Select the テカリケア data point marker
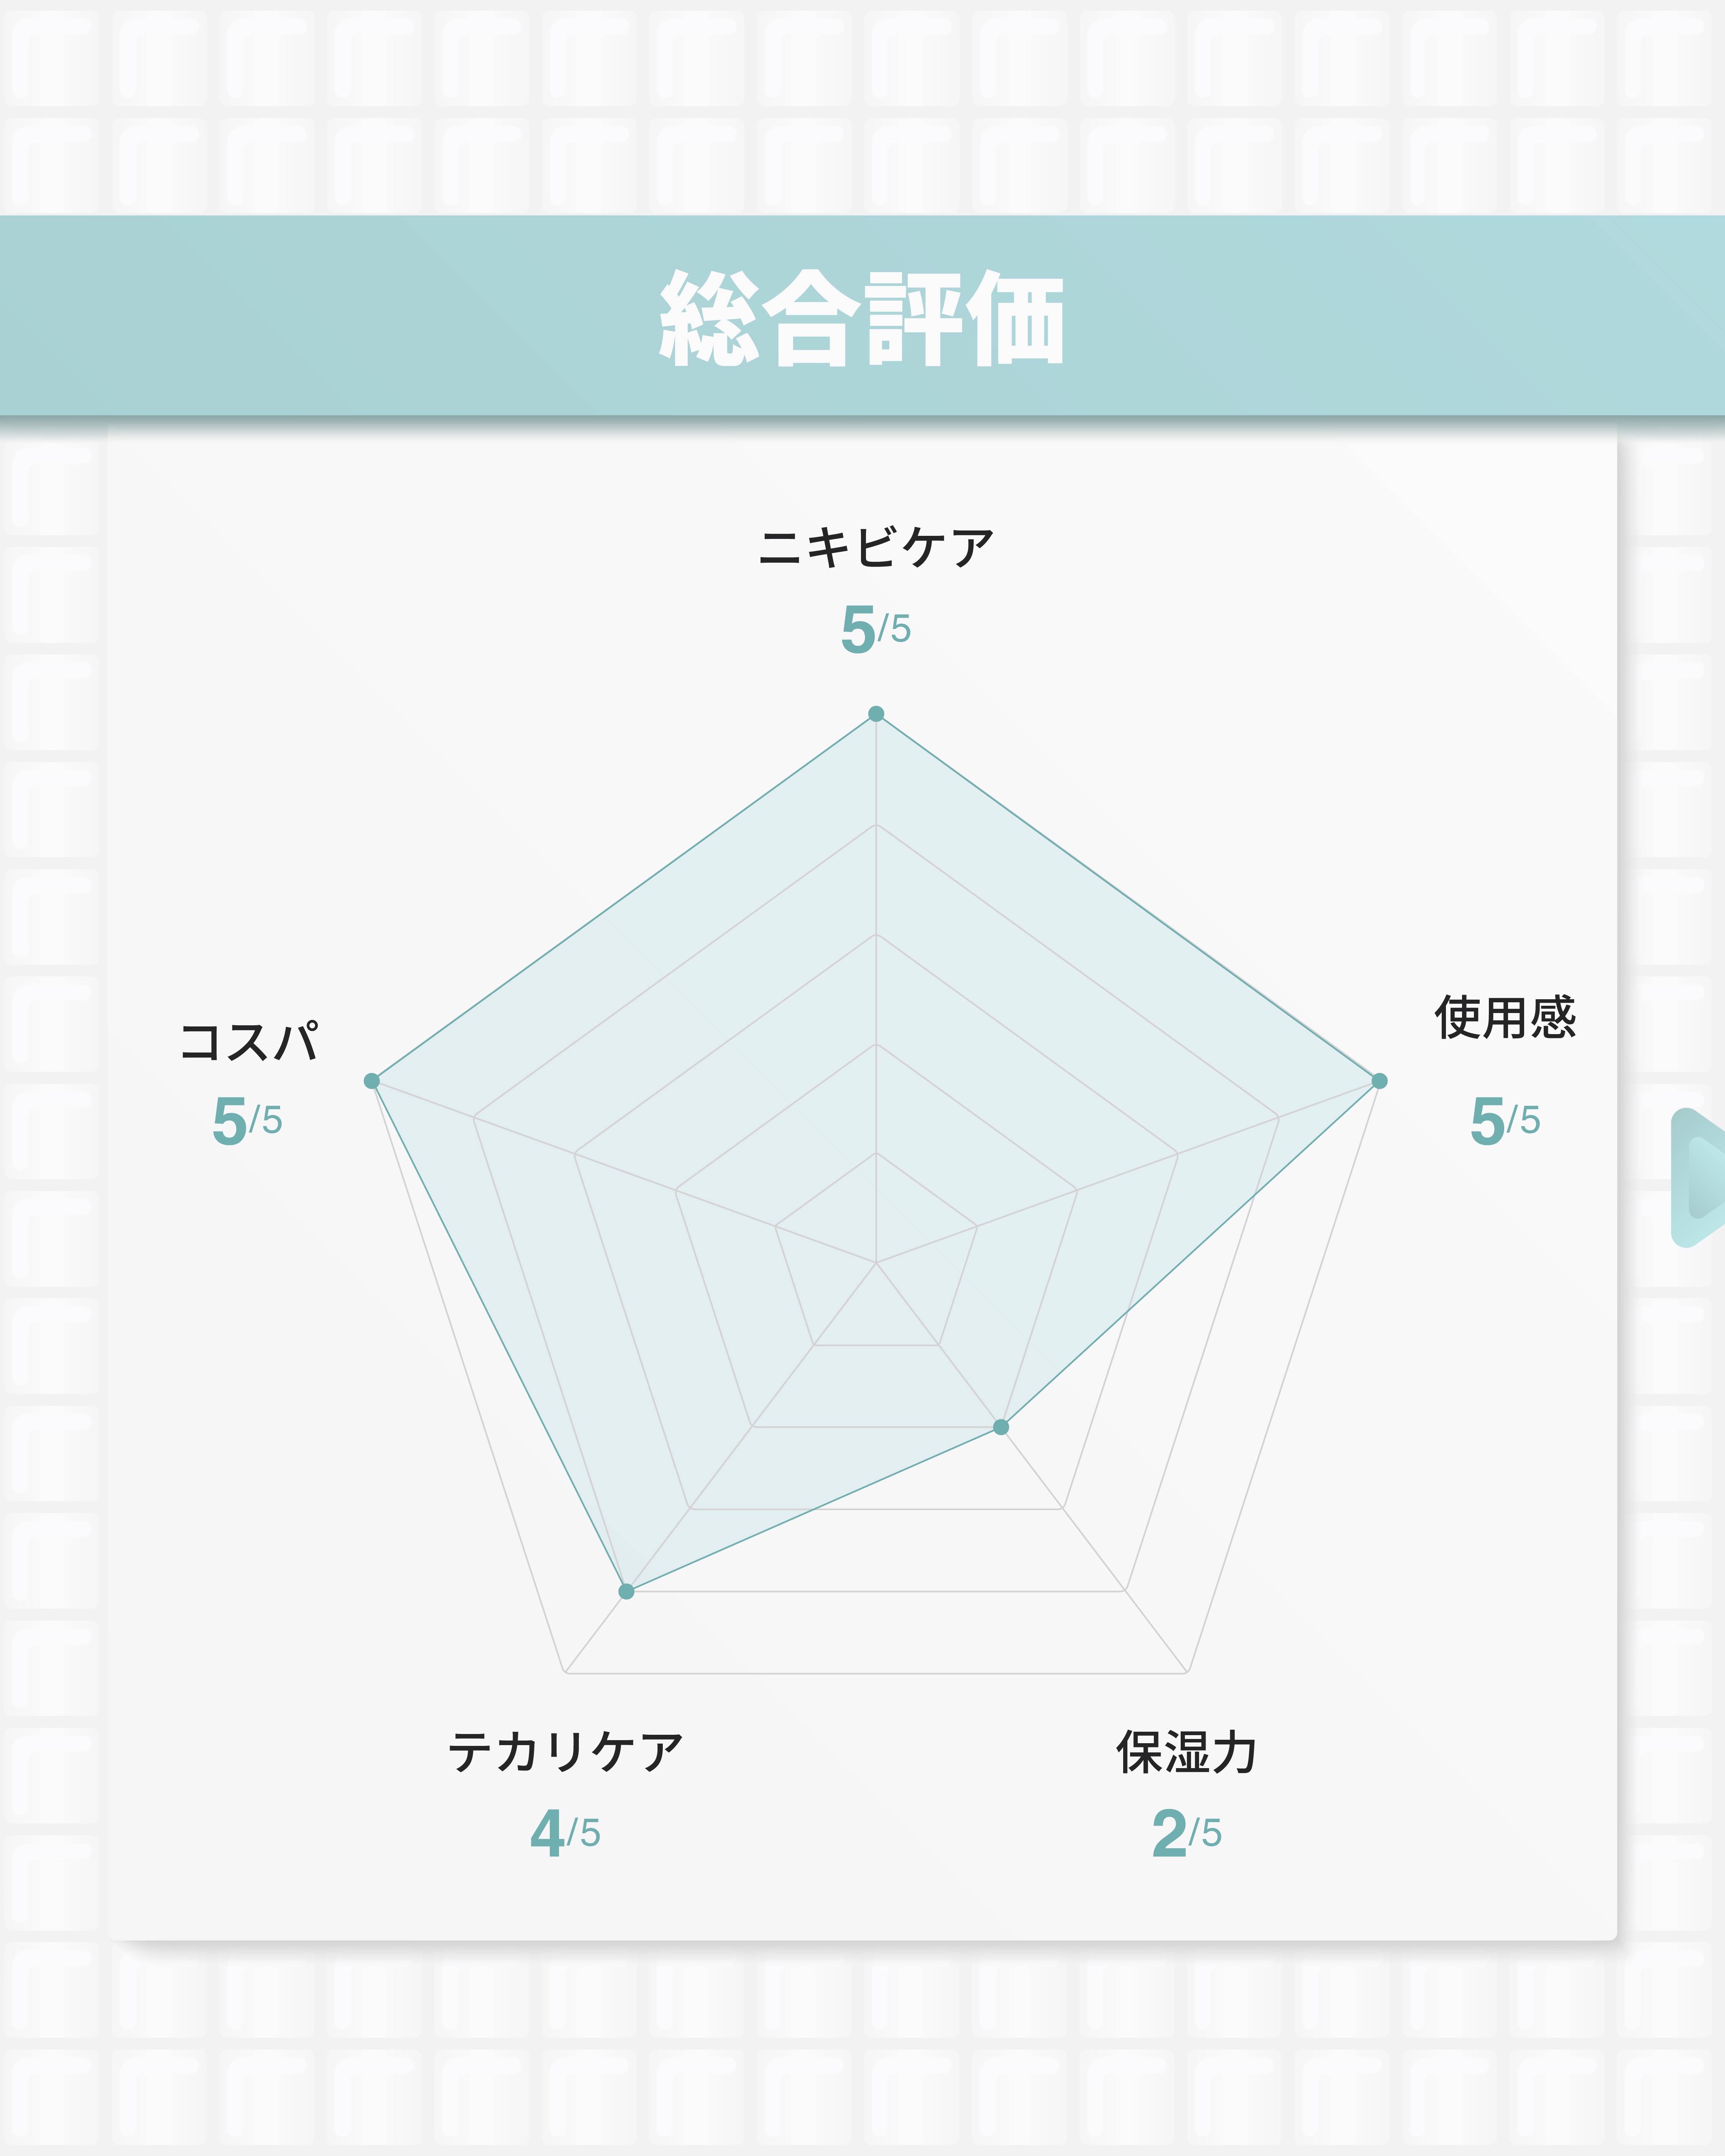1725x2156 pixels. click(626, 1591)
